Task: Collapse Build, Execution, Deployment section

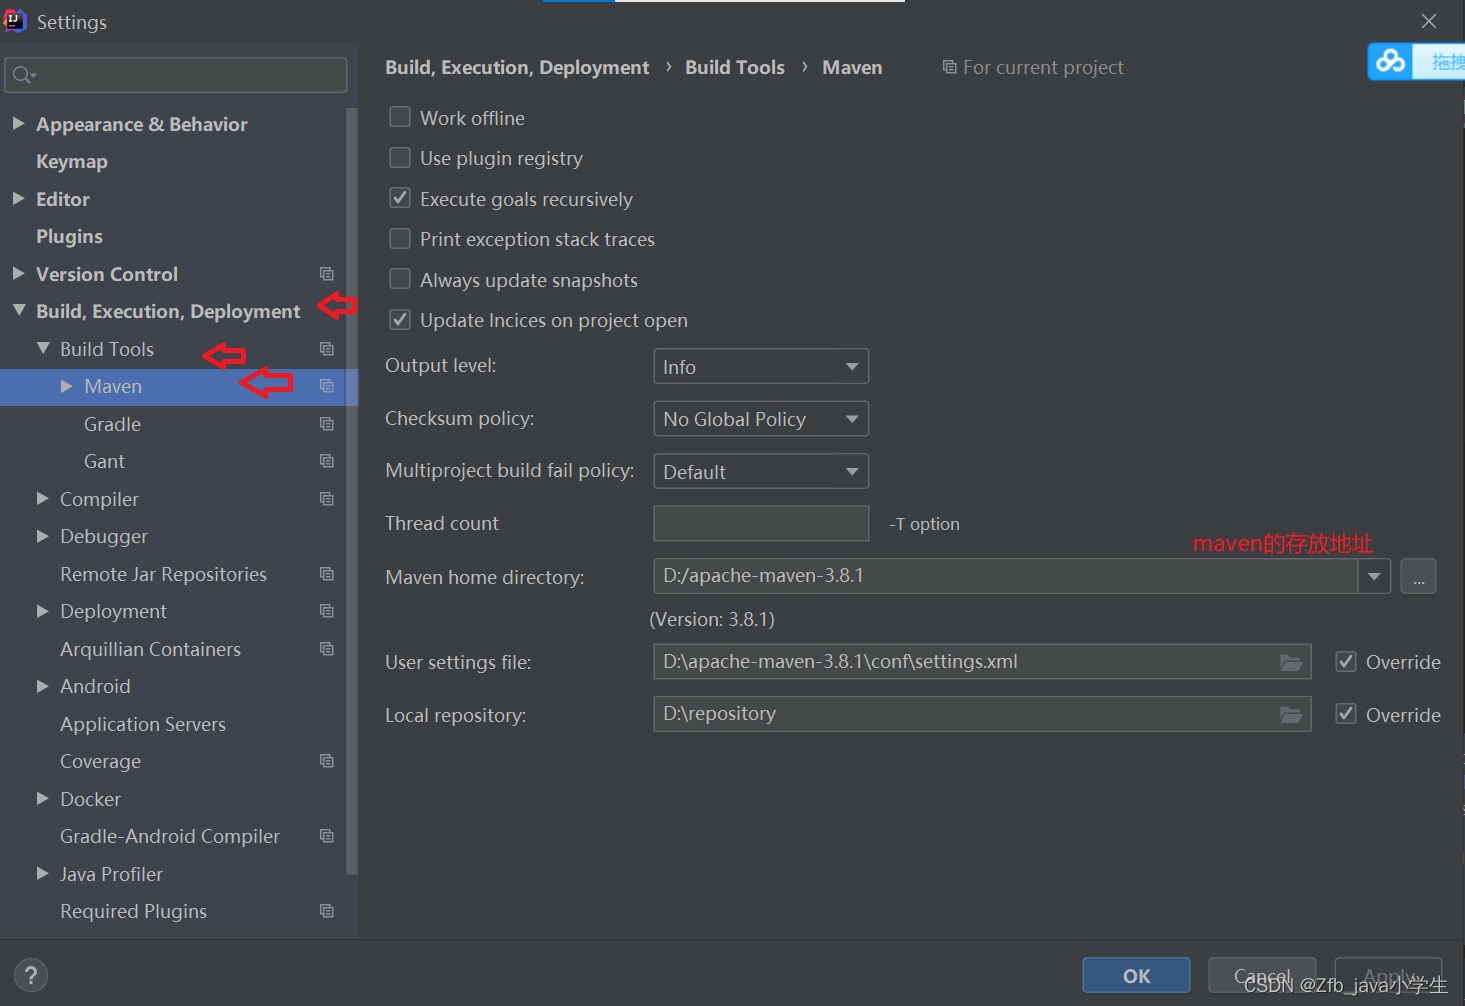Action: pyautogui.click(x=19, y=311)
